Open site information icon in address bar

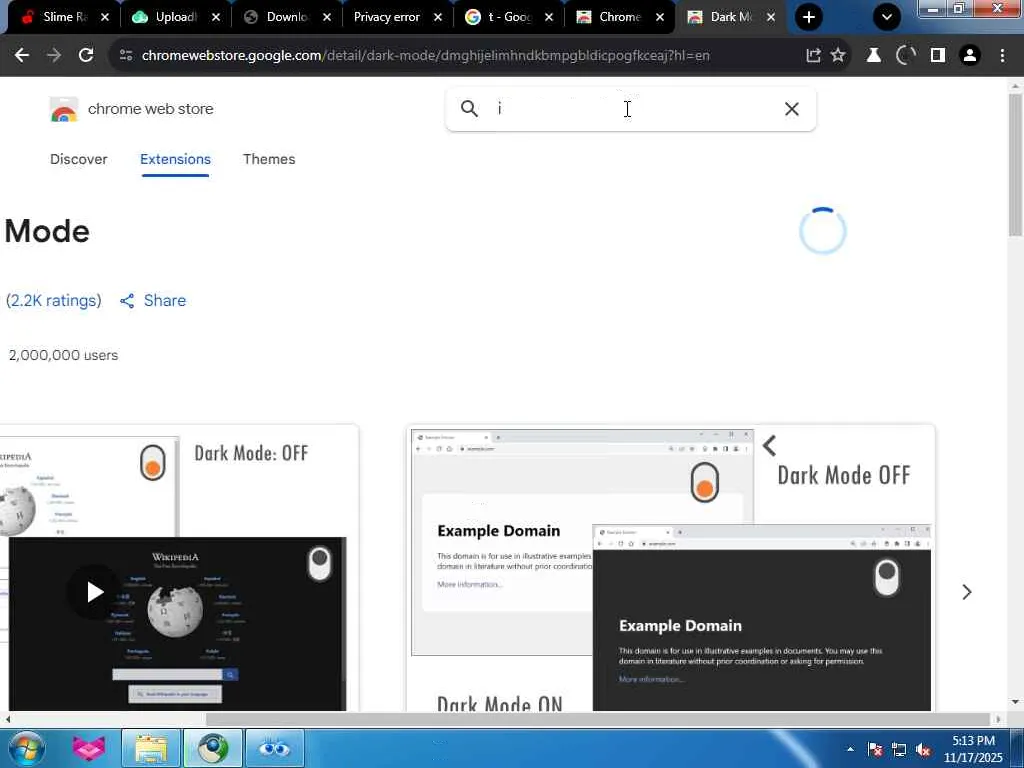click(x=126, y=56)
